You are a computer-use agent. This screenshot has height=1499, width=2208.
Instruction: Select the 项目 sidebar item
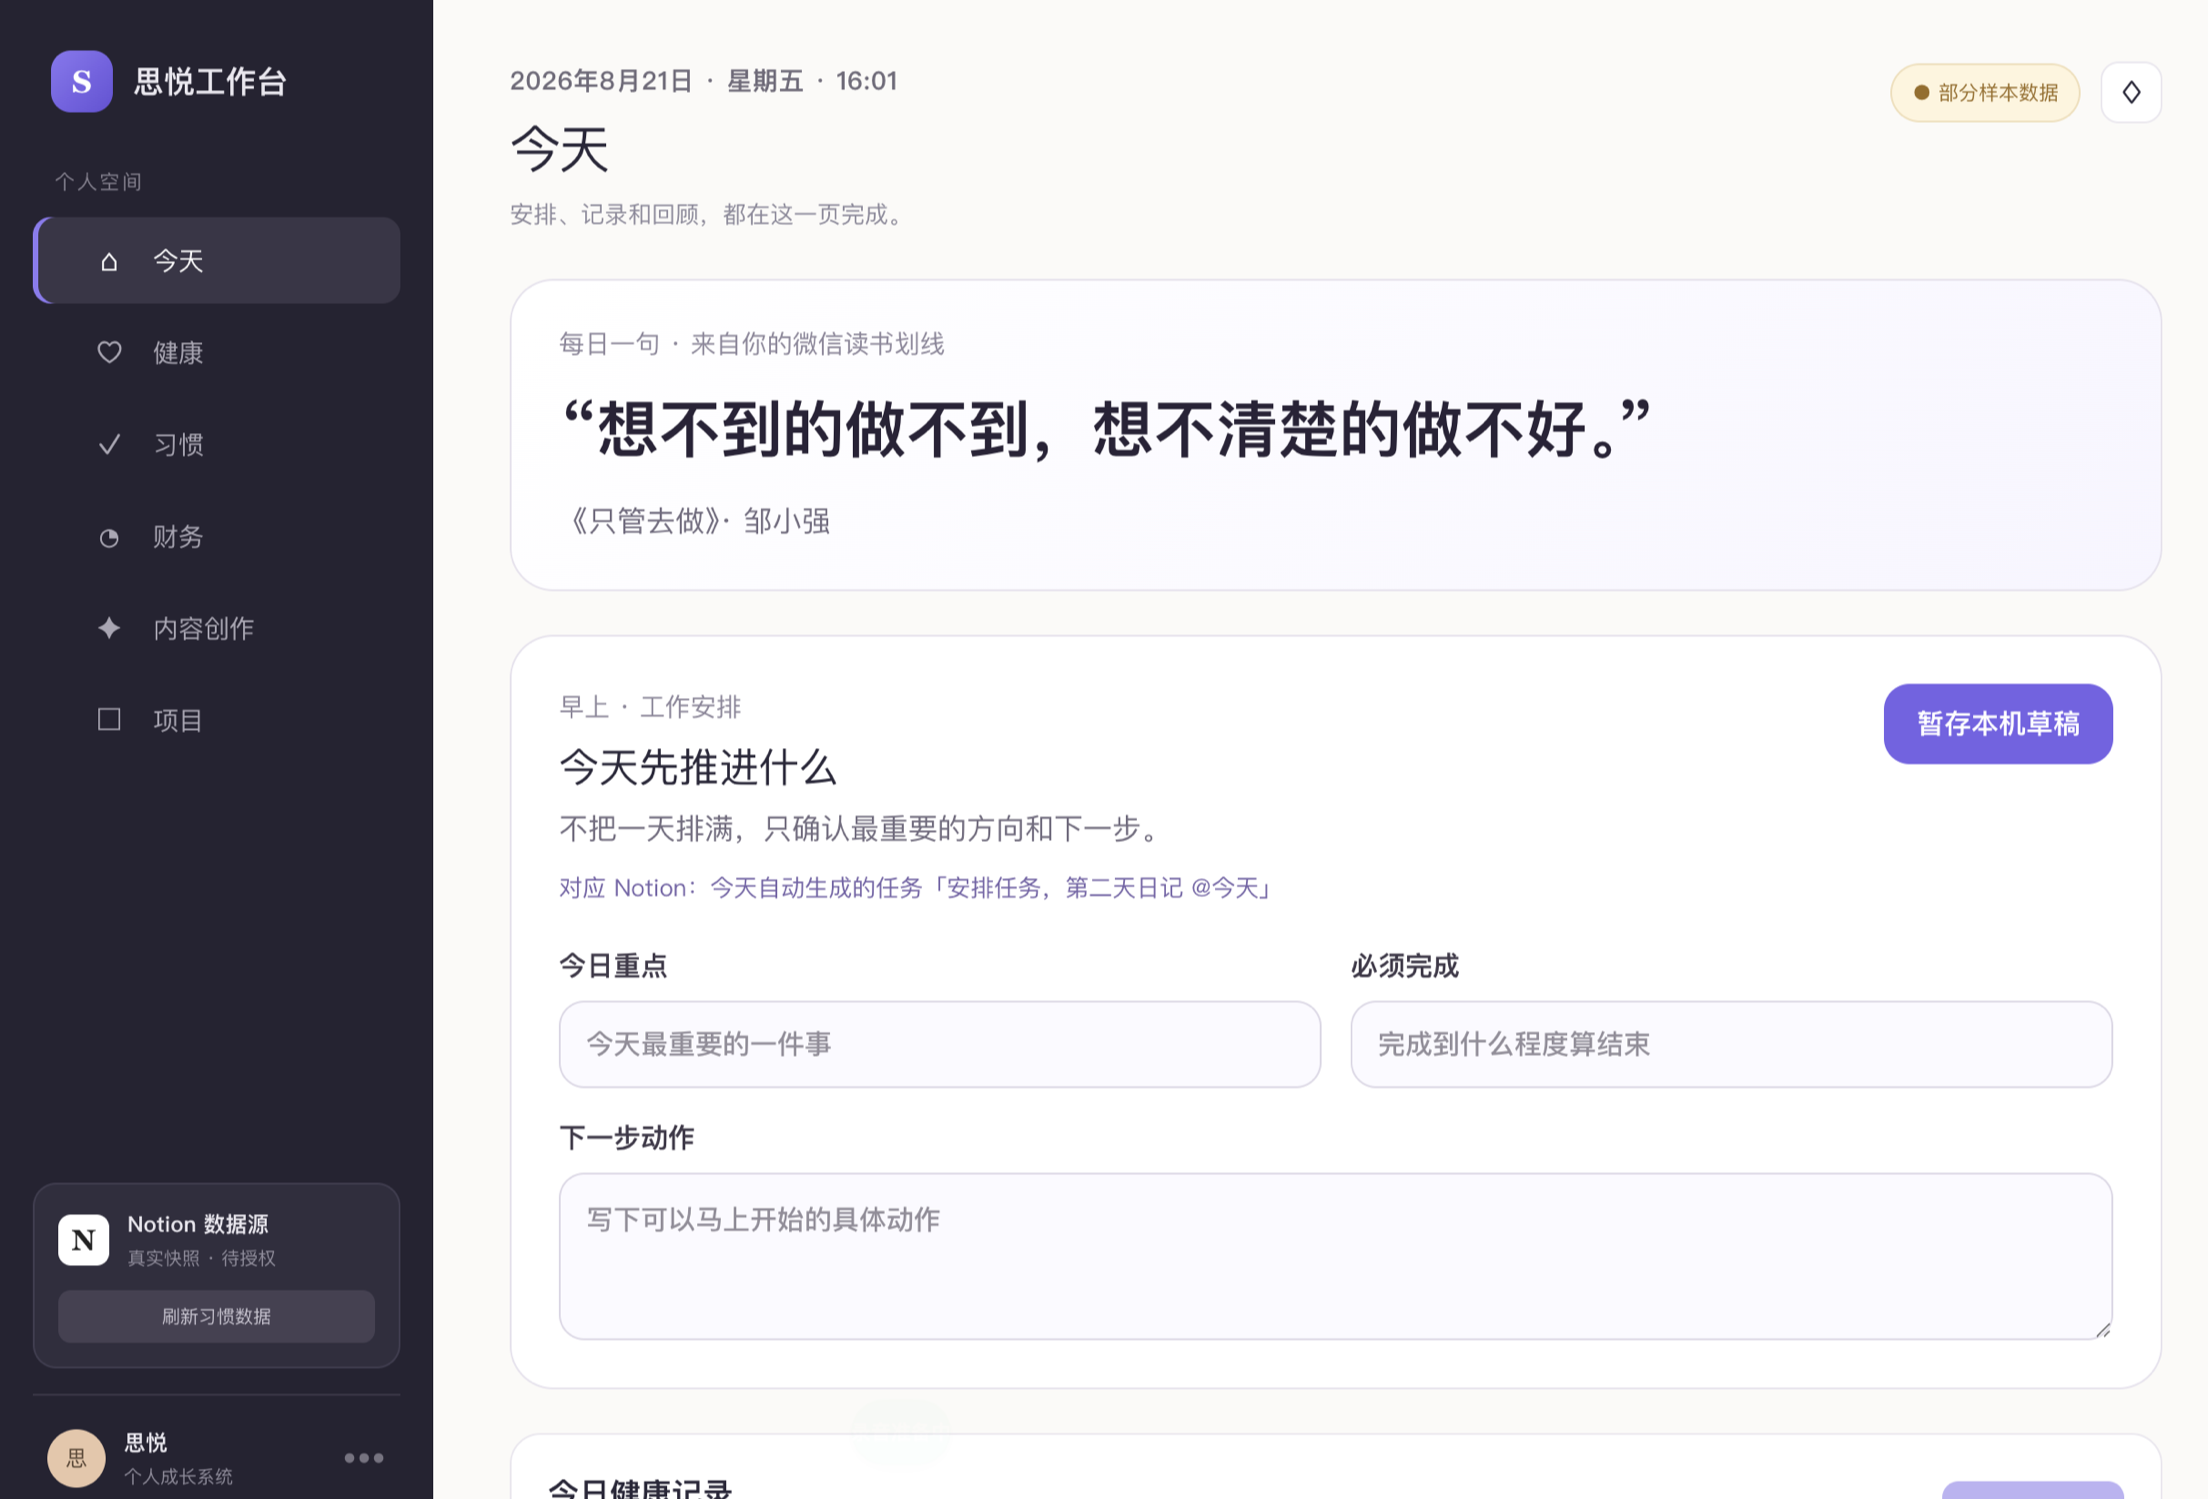pos(217,720)
